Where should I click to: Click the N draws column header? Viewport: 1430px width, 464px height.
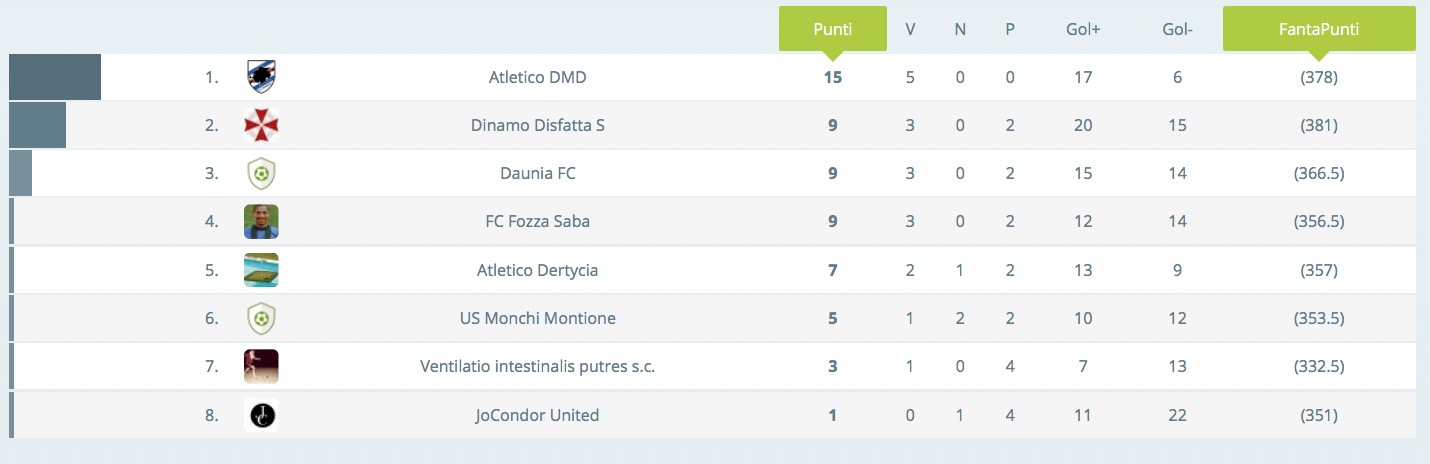(960, 29)
